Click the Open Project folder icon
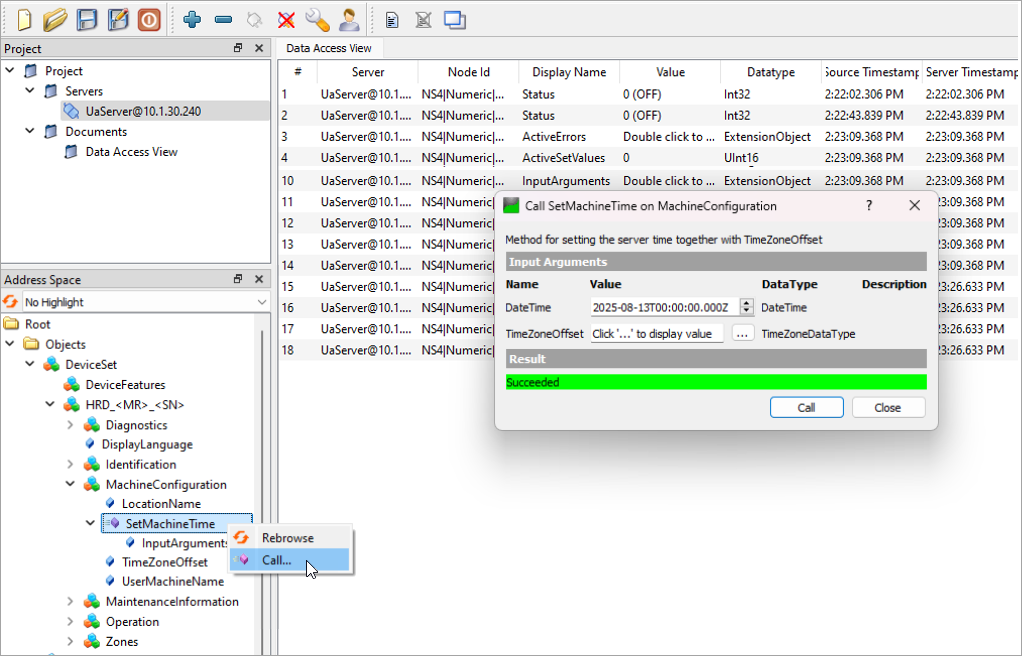The height and width of the screenshot is (656, 1022). pos(55,19)
